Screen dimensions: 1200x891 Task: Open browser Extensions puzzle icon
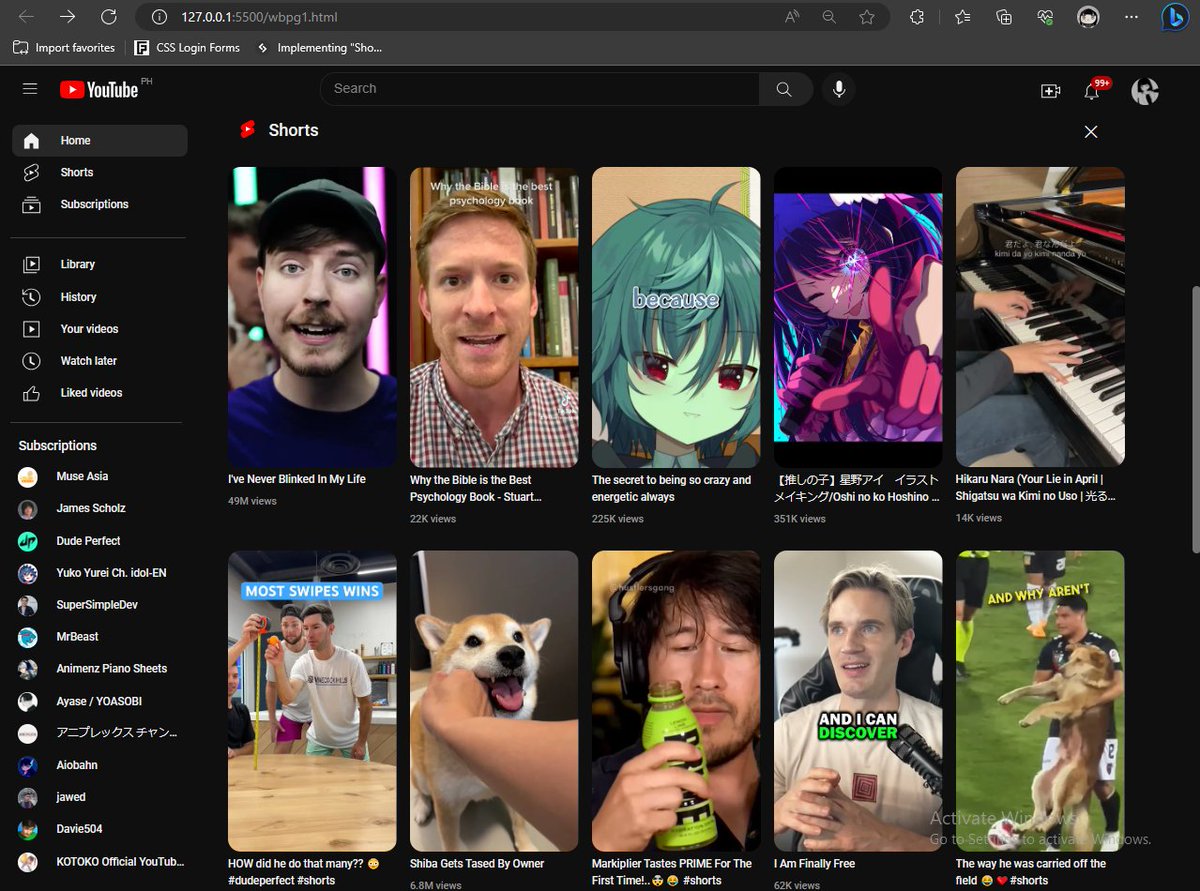917,17
